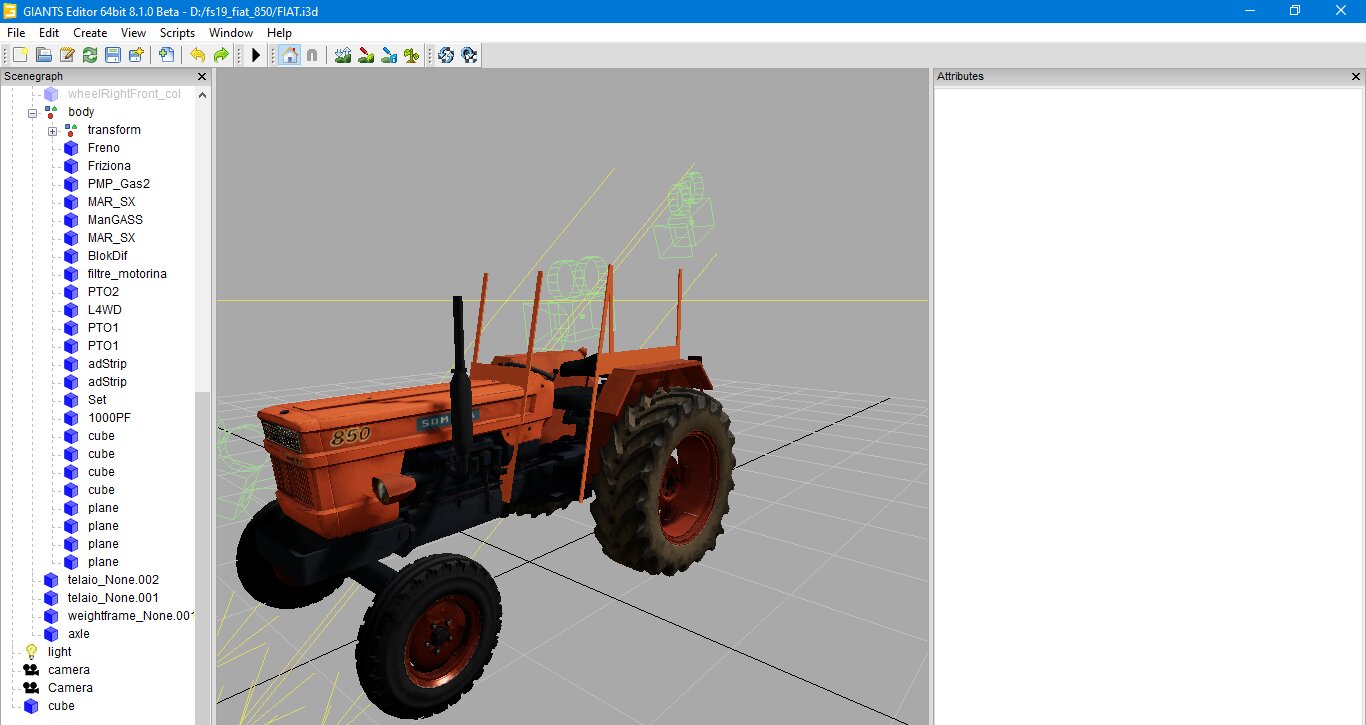Click the green Reload arrows icon
The image size is (1366, 725).
90,55
